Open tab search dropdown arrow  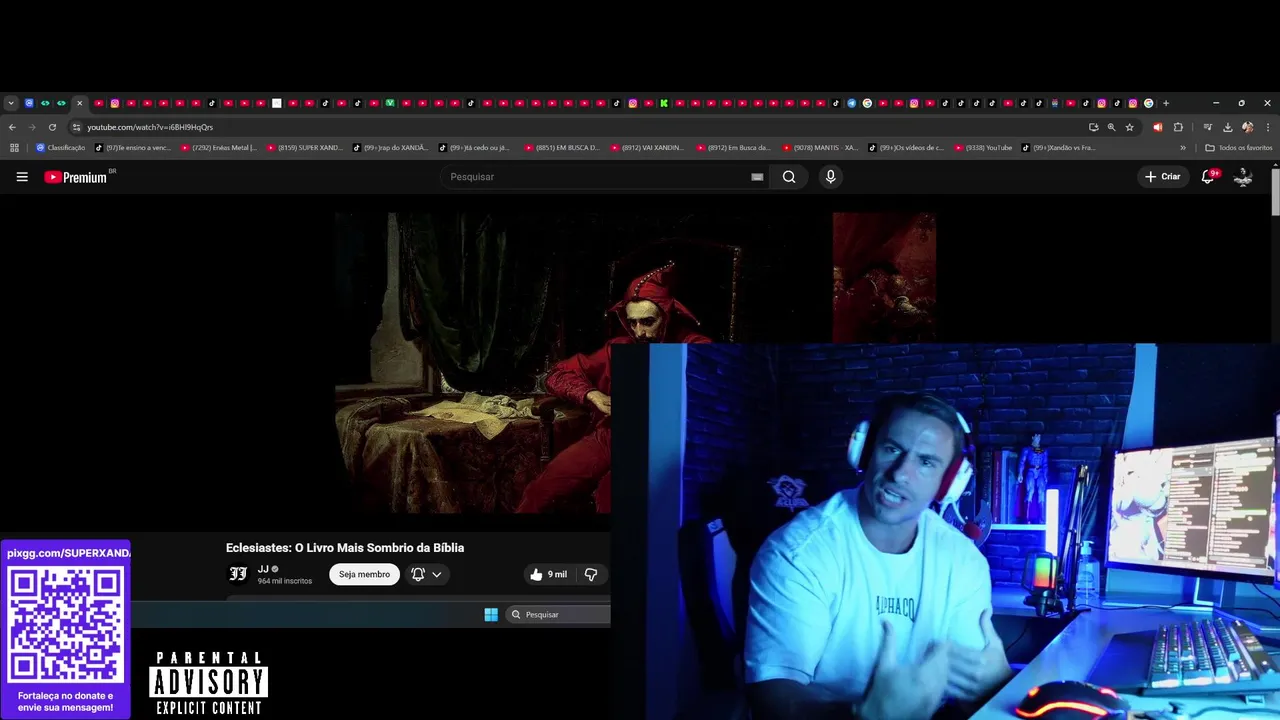(11, 103)
